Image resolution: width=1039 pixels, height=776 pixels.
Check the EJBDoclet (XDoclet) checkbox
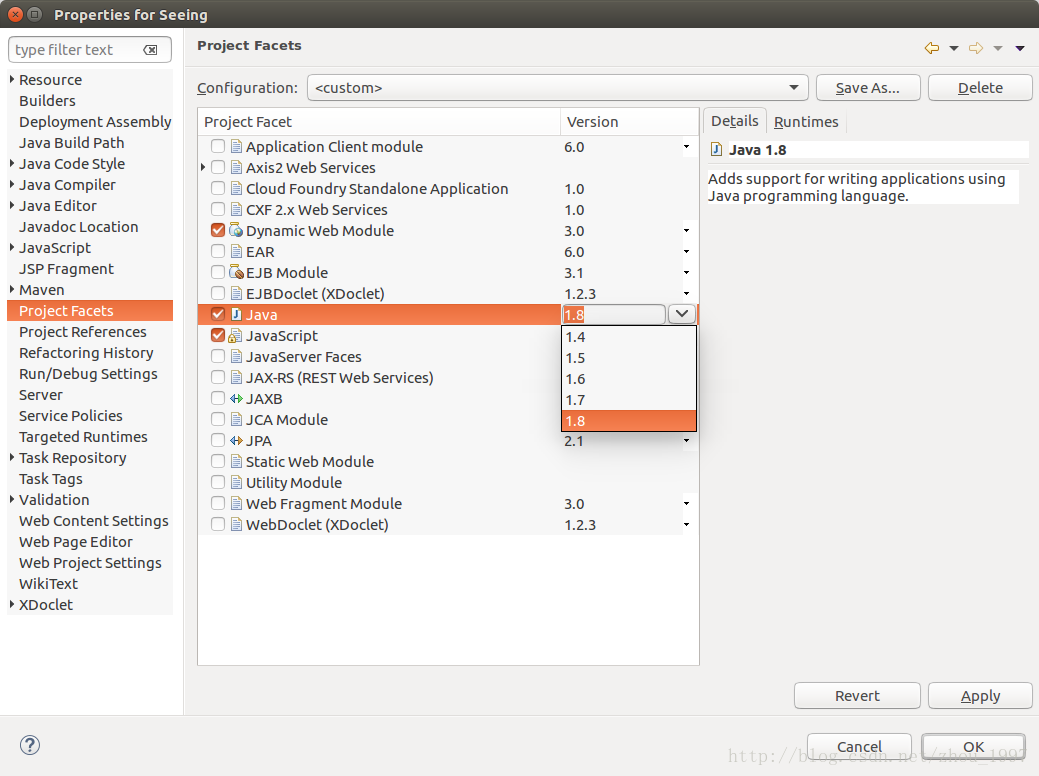tap(218, 294)
